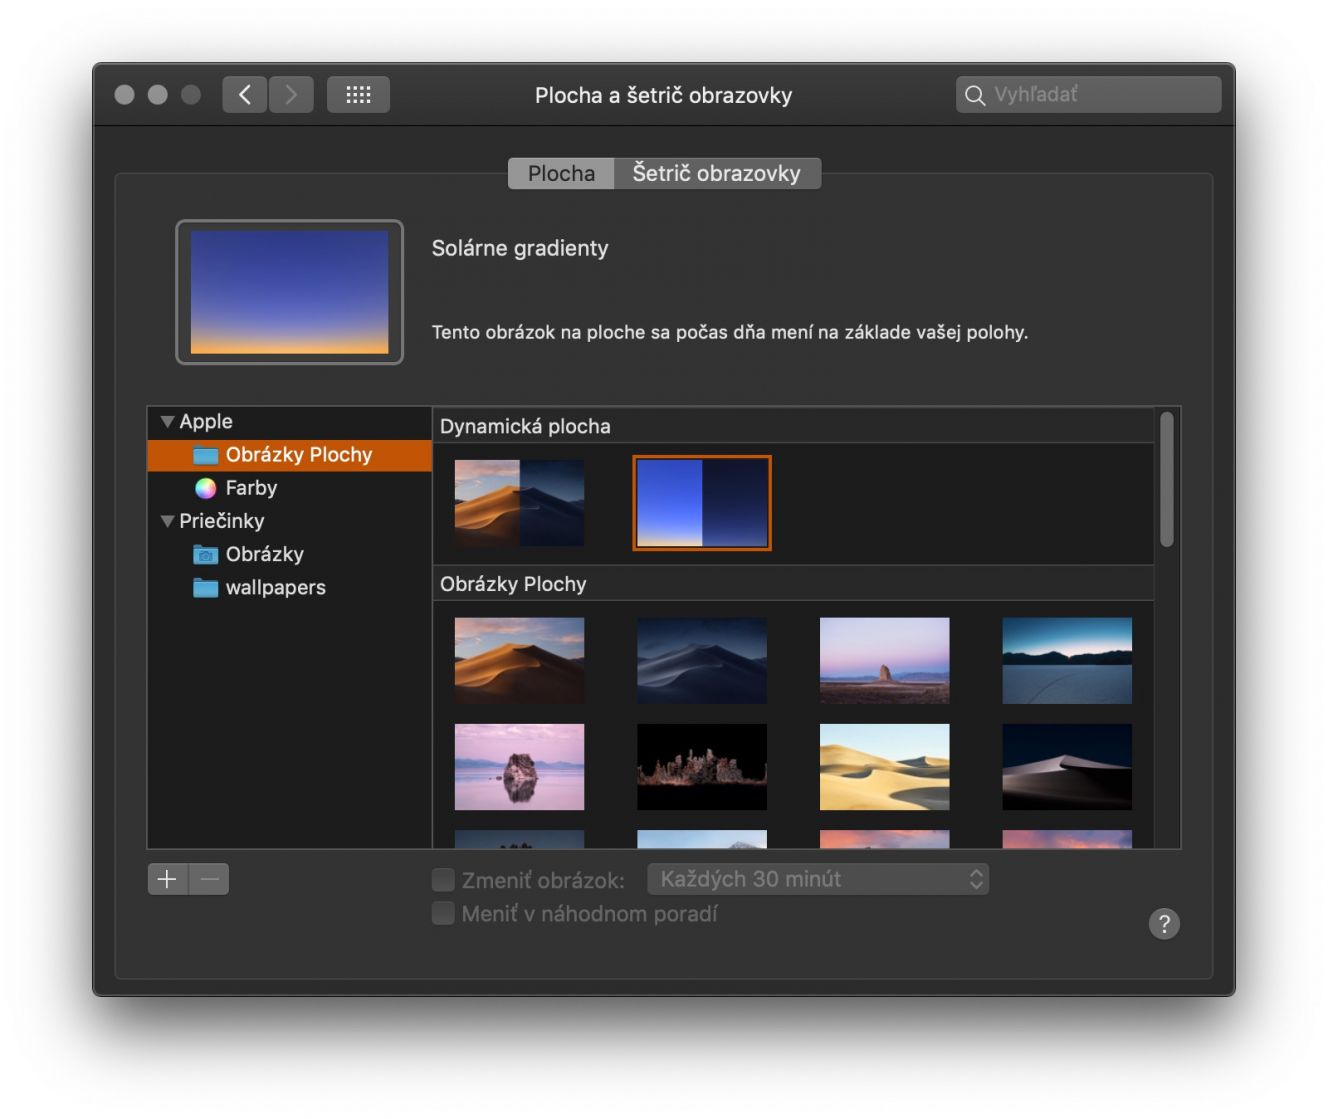Open the help question mark button
Screen dimensions: 1328x1119
[1164, 923]
